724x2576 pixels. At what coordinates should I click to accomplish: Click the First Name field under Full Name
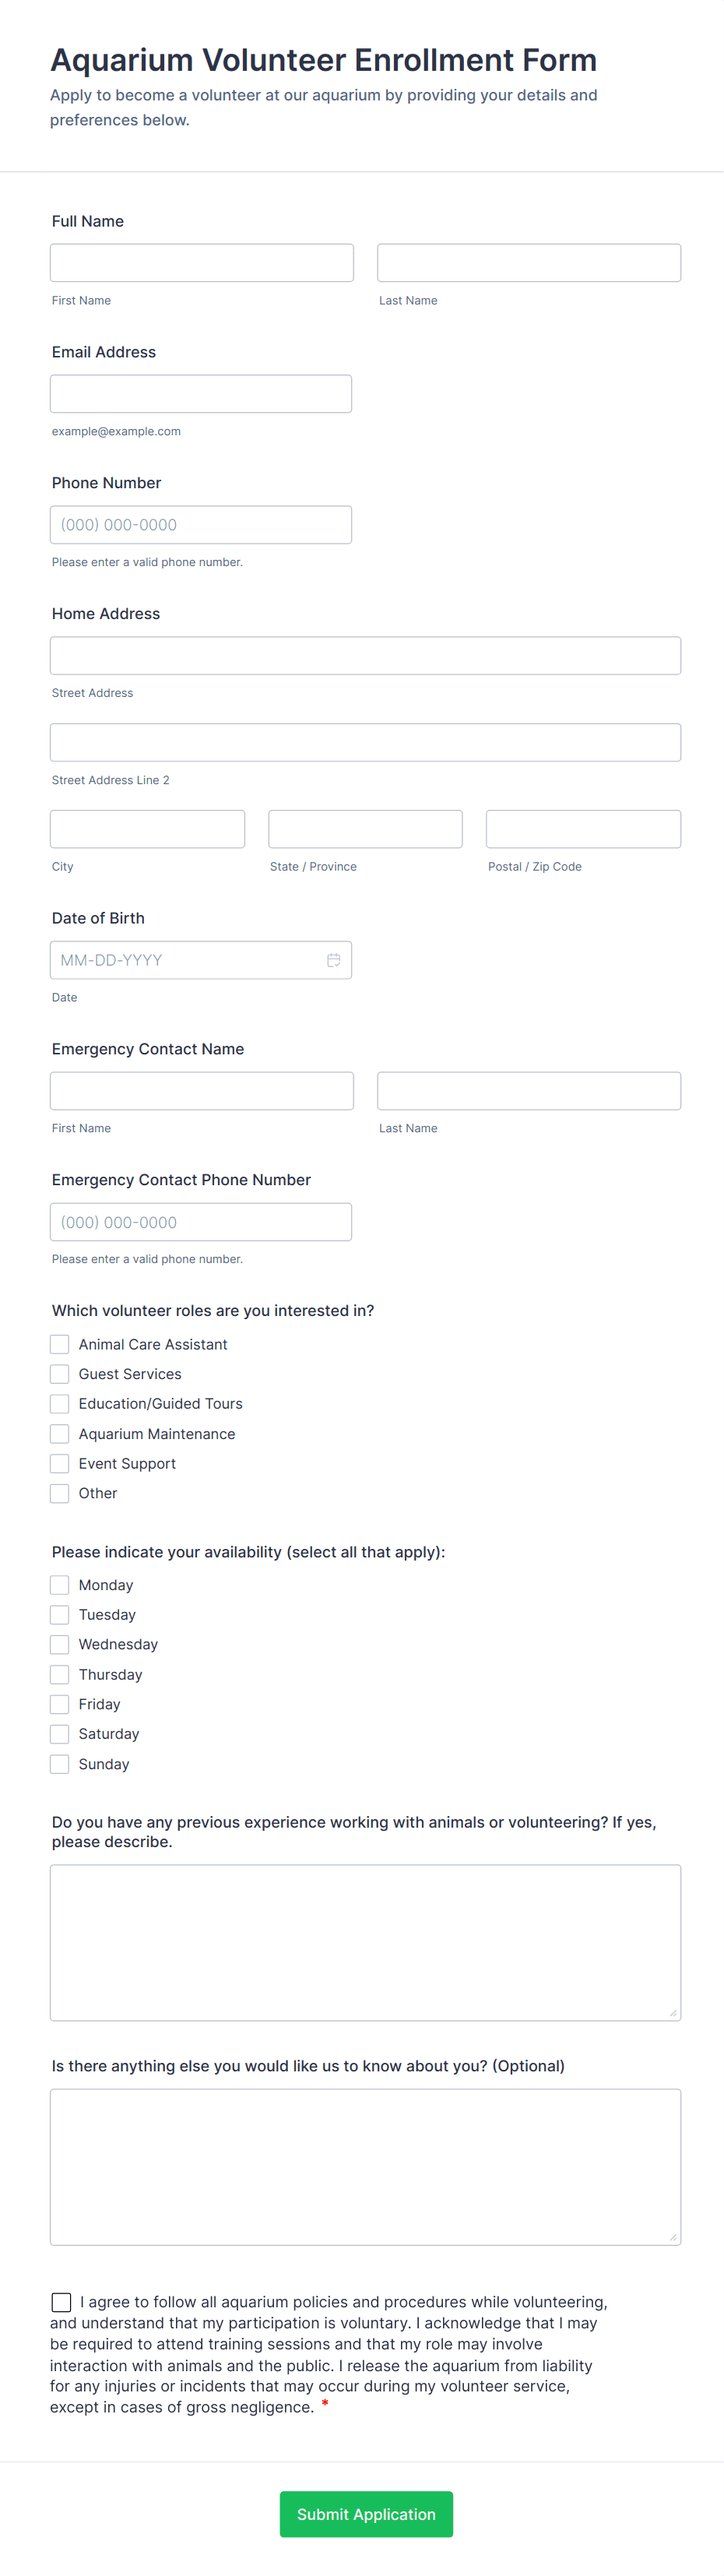pyautogui.click(x=200, y=262)
